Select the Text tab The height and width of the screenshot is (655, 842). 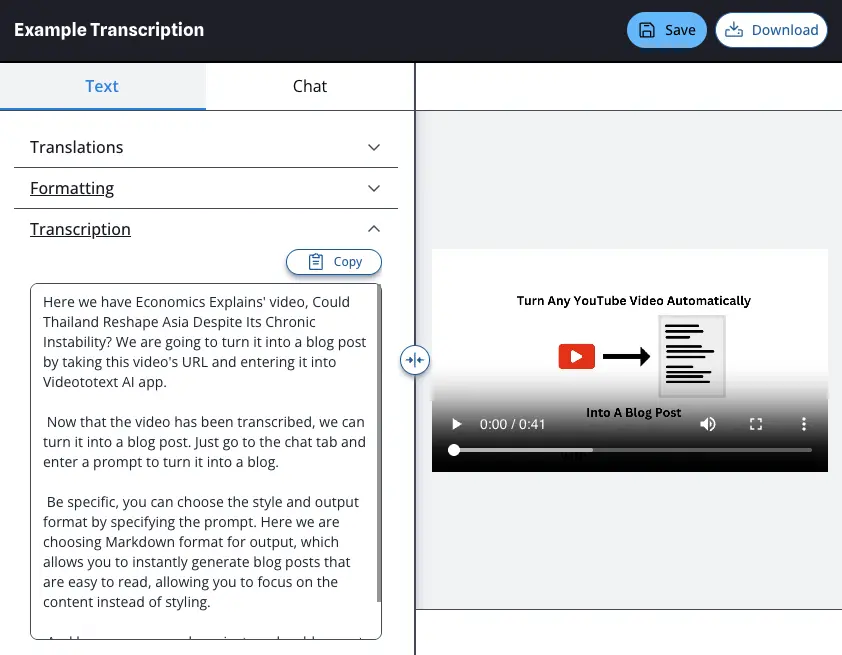point(102,87)
